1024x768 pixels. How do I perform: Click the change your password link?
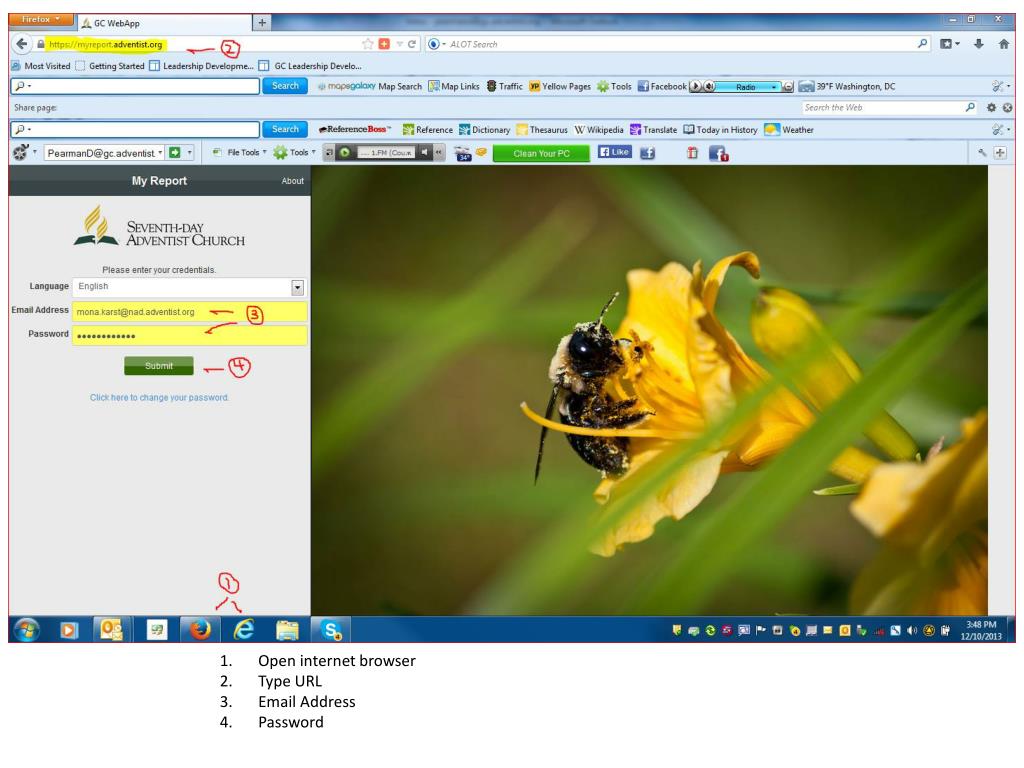click(x=159, y=397)
